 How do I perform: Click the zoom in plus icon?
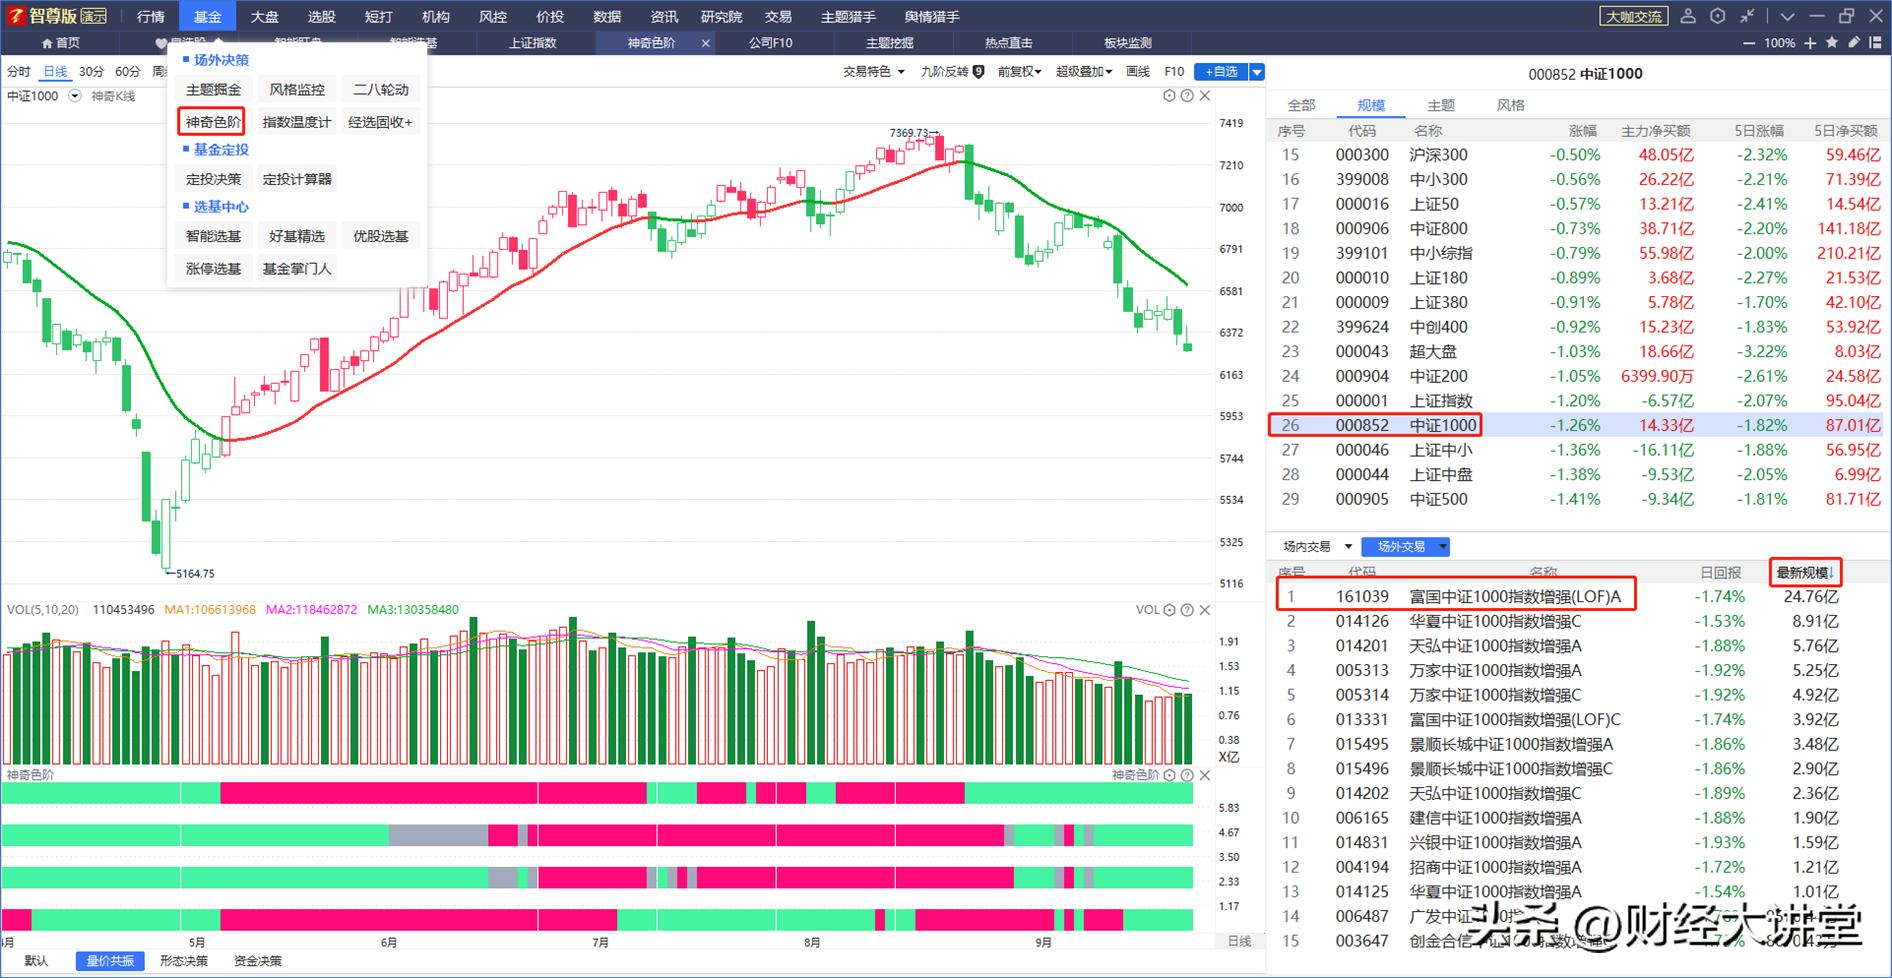coord(1811,43)
